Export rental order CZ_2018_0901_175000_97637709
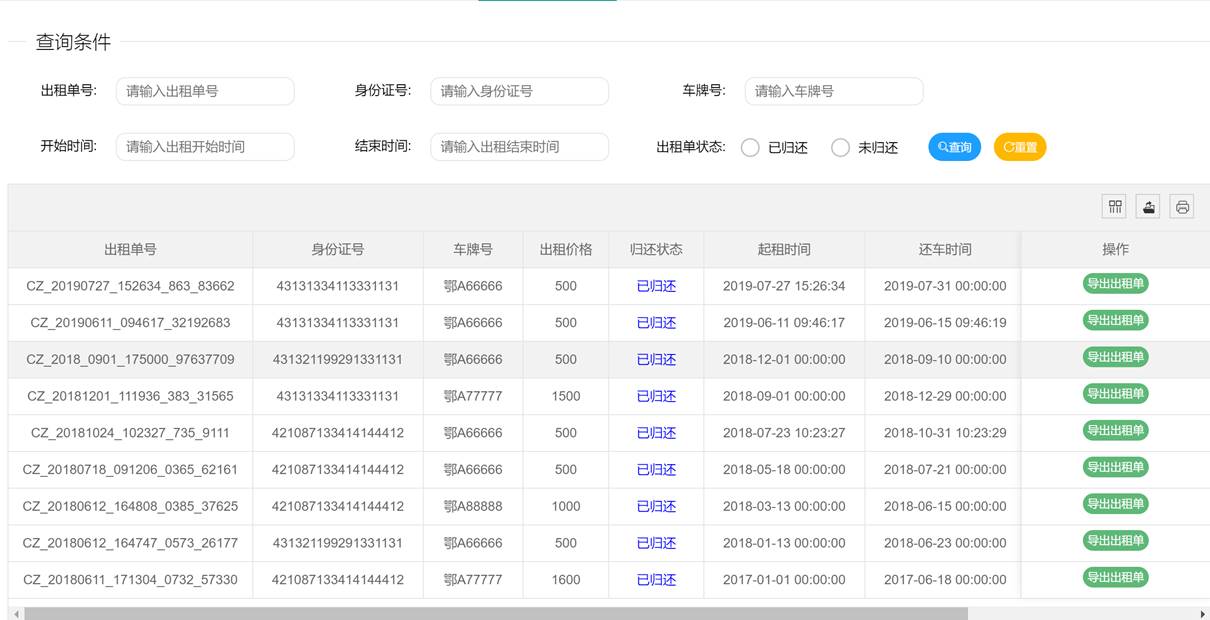 point(1115,357)
